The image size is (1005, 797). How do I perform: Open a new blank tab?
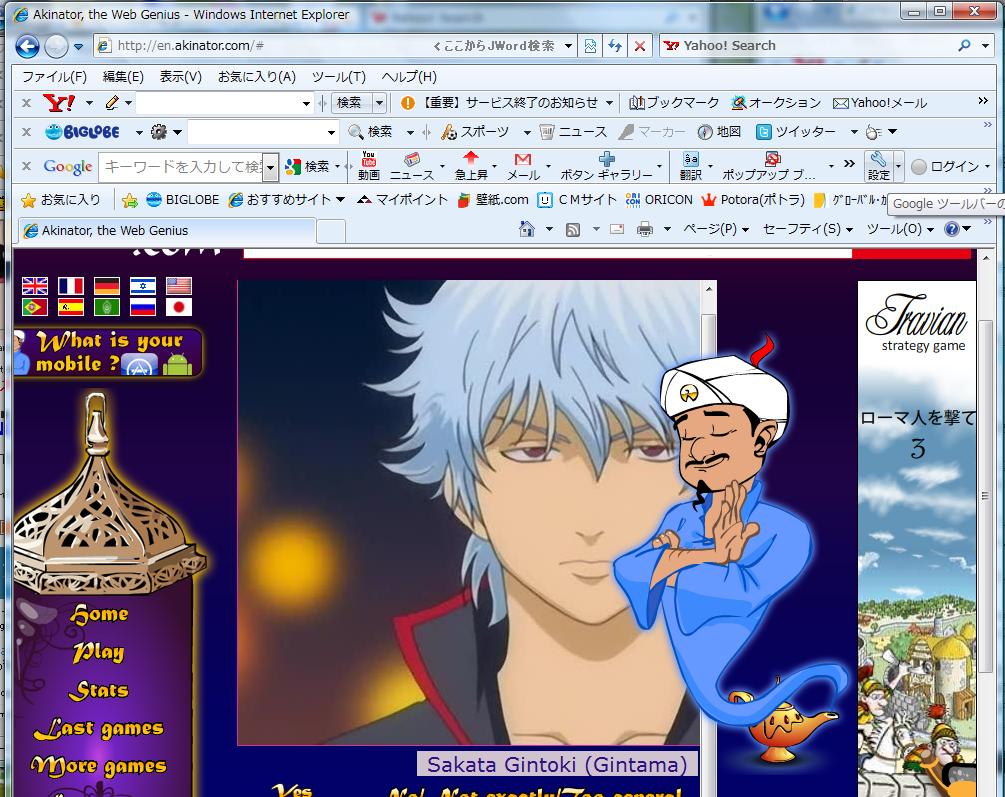click(331, 231)
